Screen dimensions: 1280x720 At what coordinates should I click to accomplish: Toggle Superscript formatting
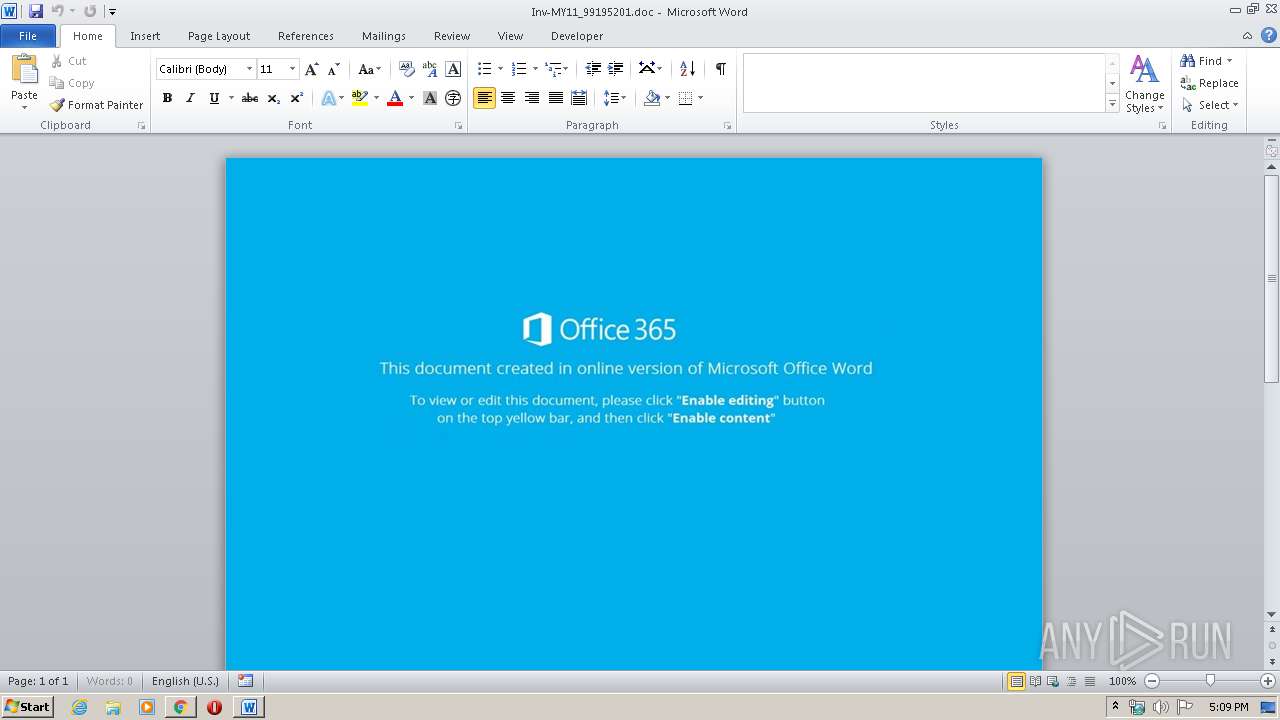point(296,98)
